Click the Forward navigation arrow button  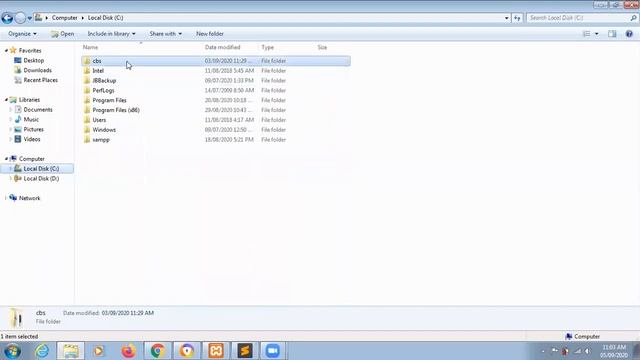click(20, 18)
